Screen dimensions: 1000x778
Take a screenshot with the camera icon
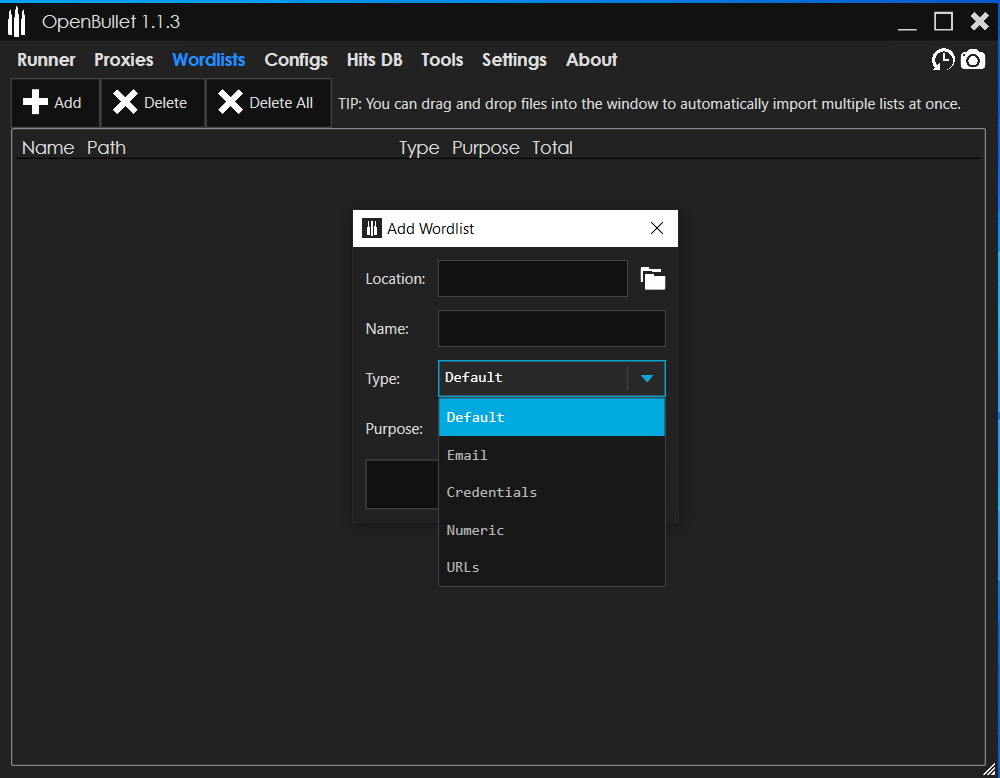coord(973,59)
